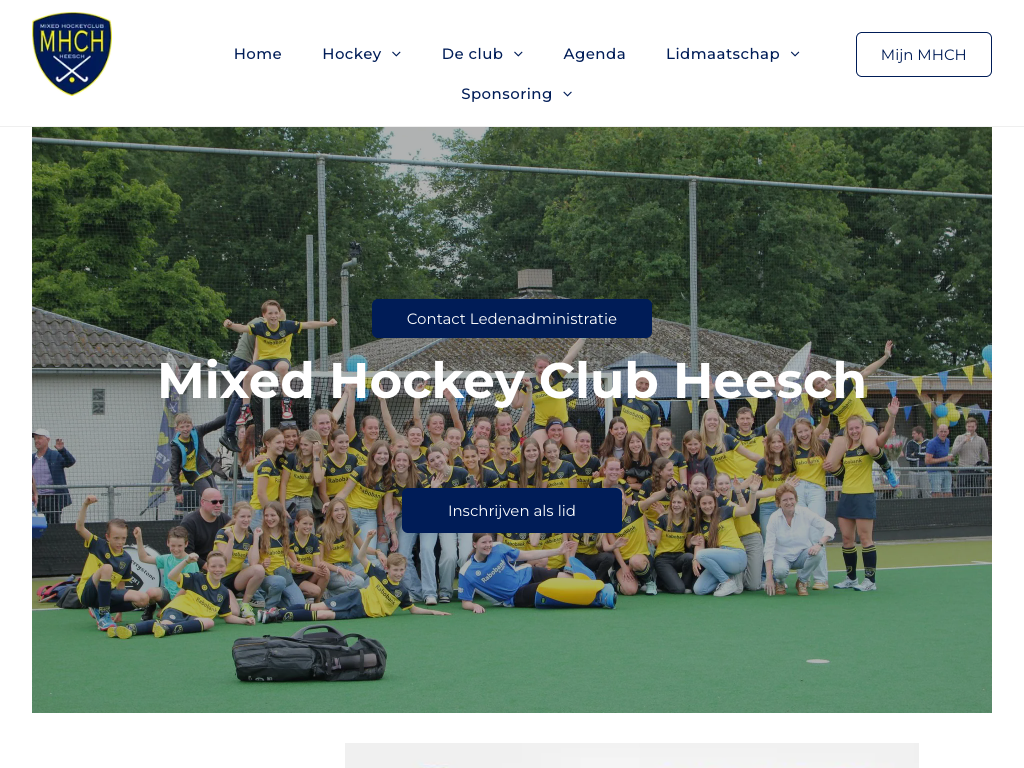Expand the Lidmaatschap chevron arrow
The height and width of the screenshot is (768, 1024).
pyautogui.click(x=795, y=54)
